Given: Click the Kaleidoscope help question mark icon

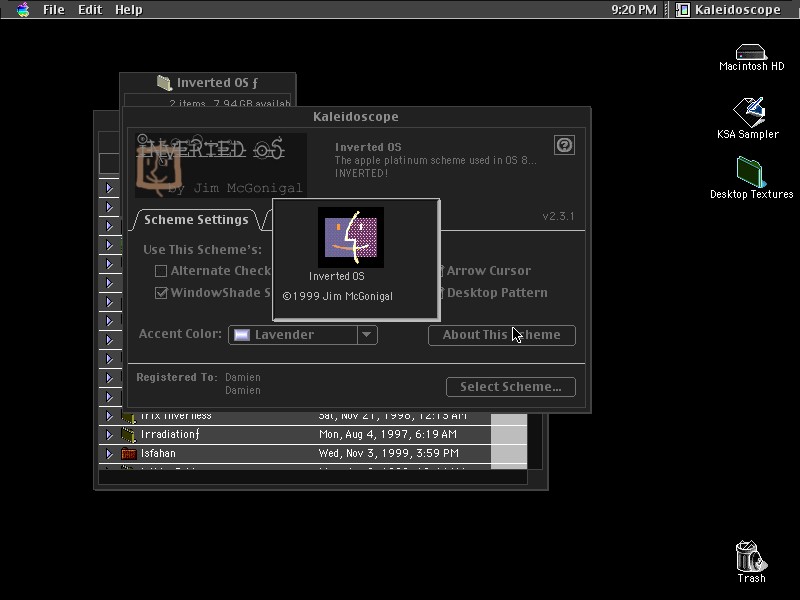Looking at the screenshot, I should [564, 145].
